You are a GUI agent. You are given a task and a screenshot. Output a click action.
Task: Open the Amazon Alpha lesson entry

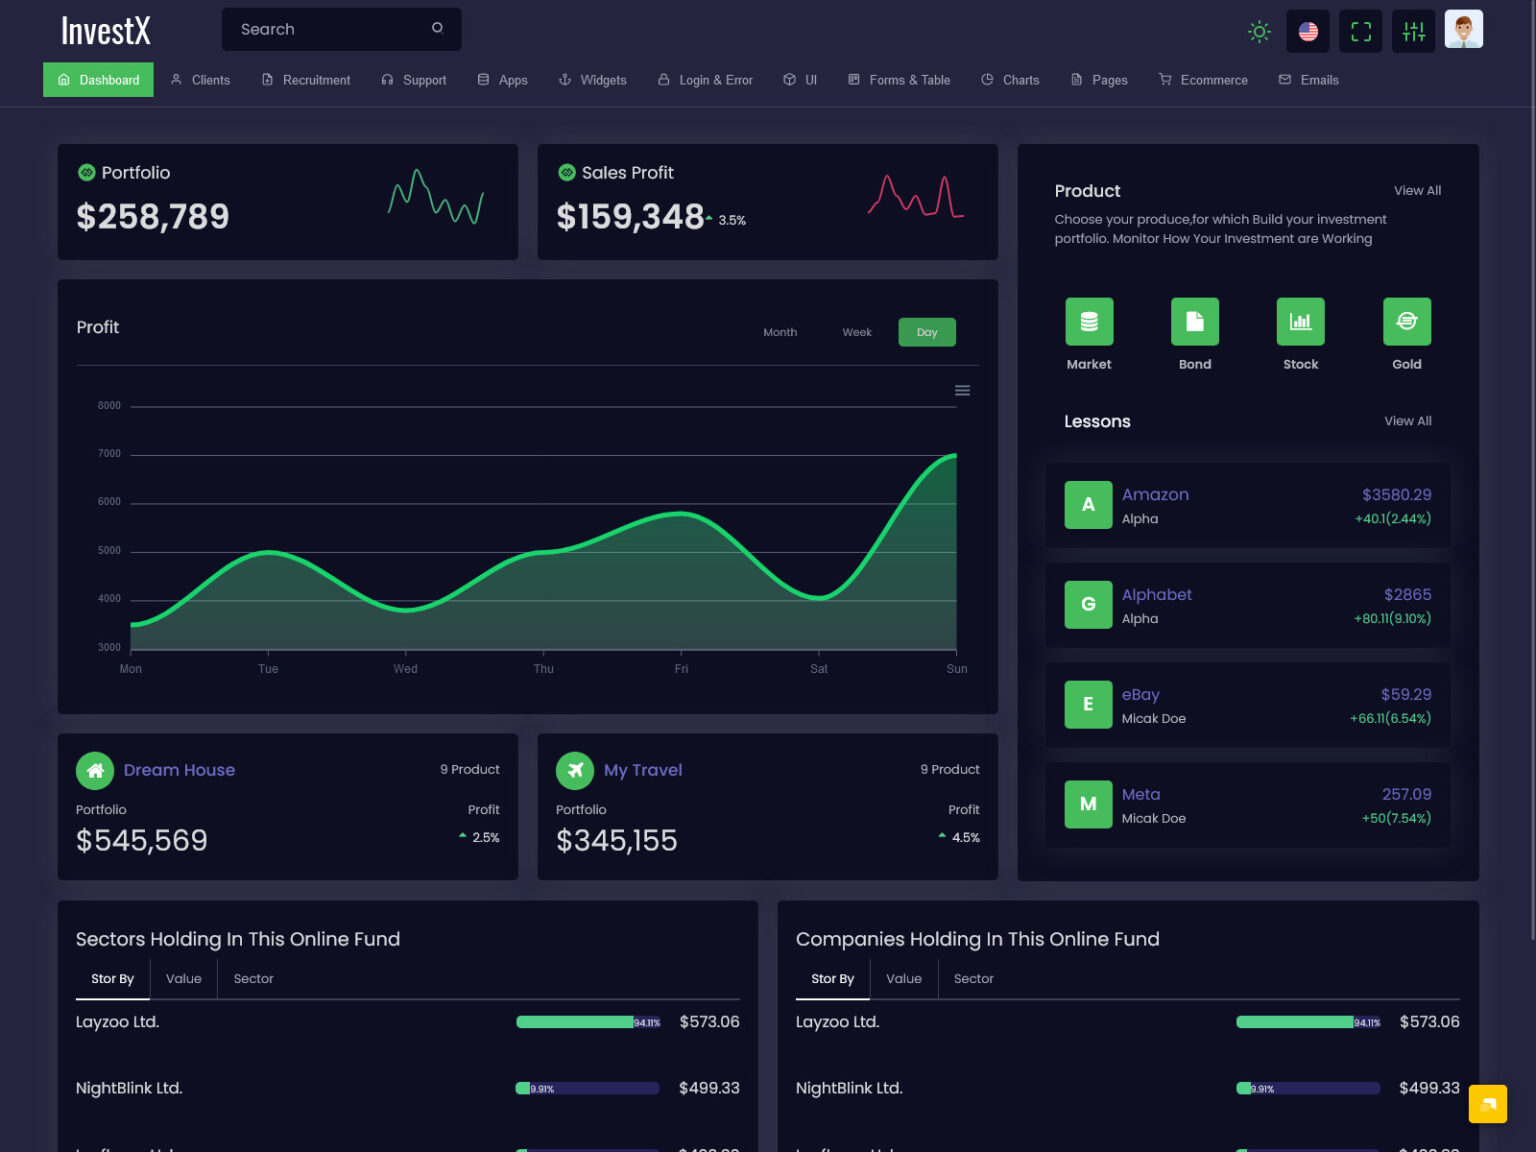[x=1247, y=505]
